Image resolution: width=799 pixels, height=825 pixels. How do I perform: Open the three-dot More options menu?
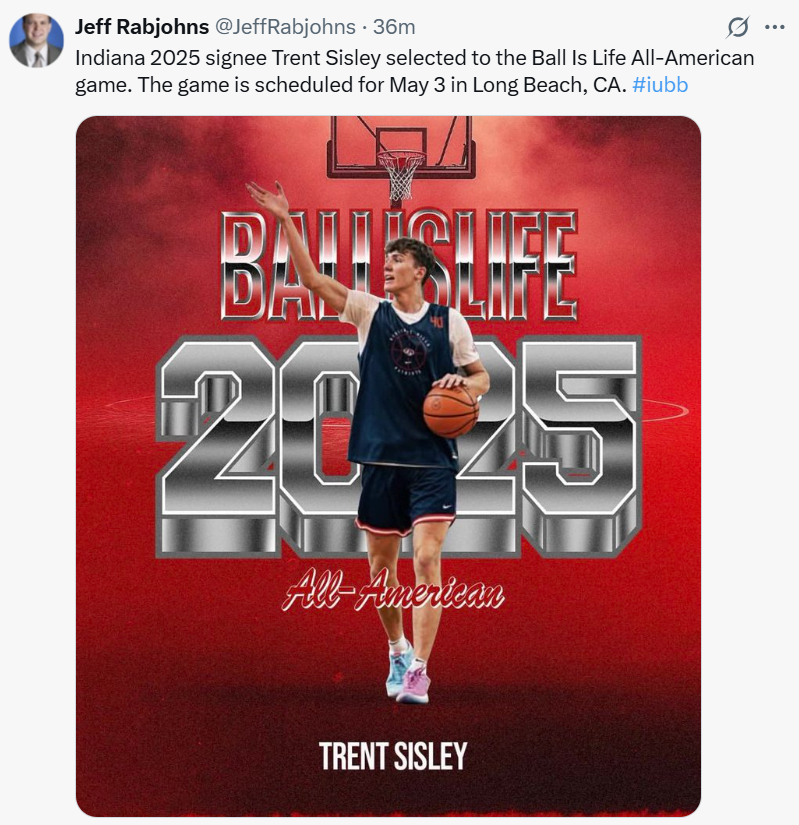[774, 27]
